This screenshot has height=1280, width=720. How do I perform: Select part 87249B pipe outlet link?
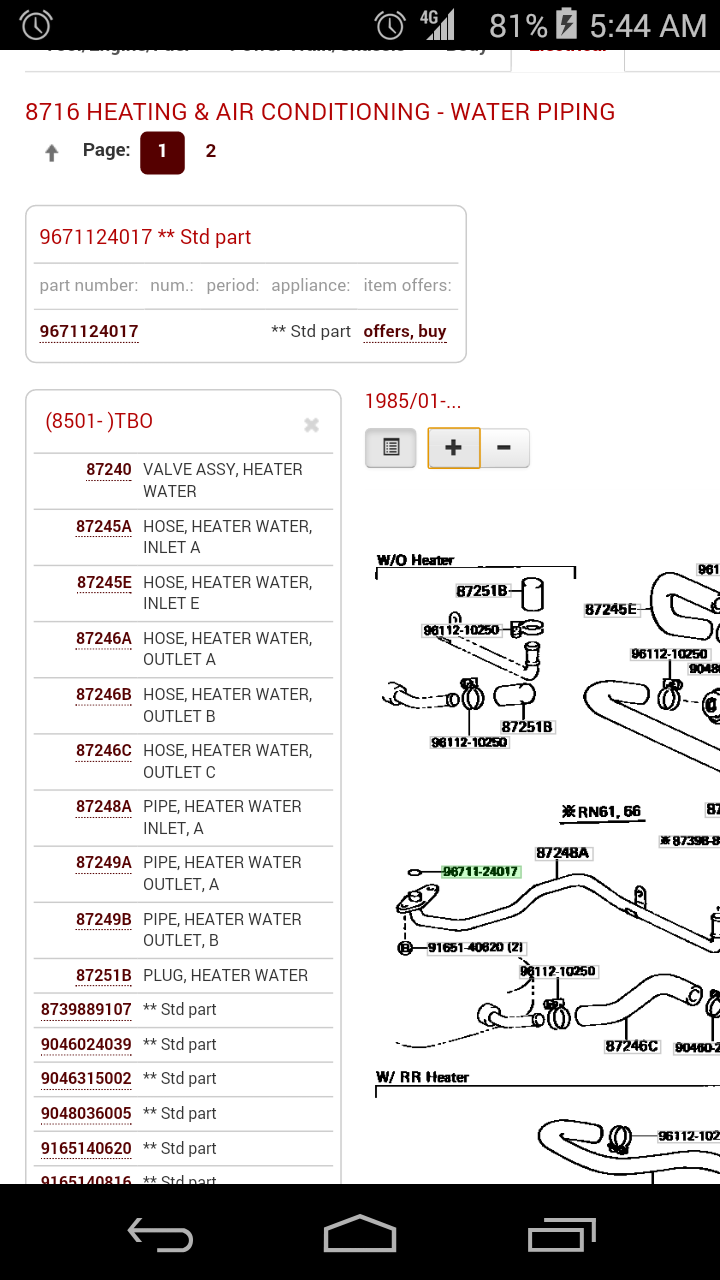103,920
